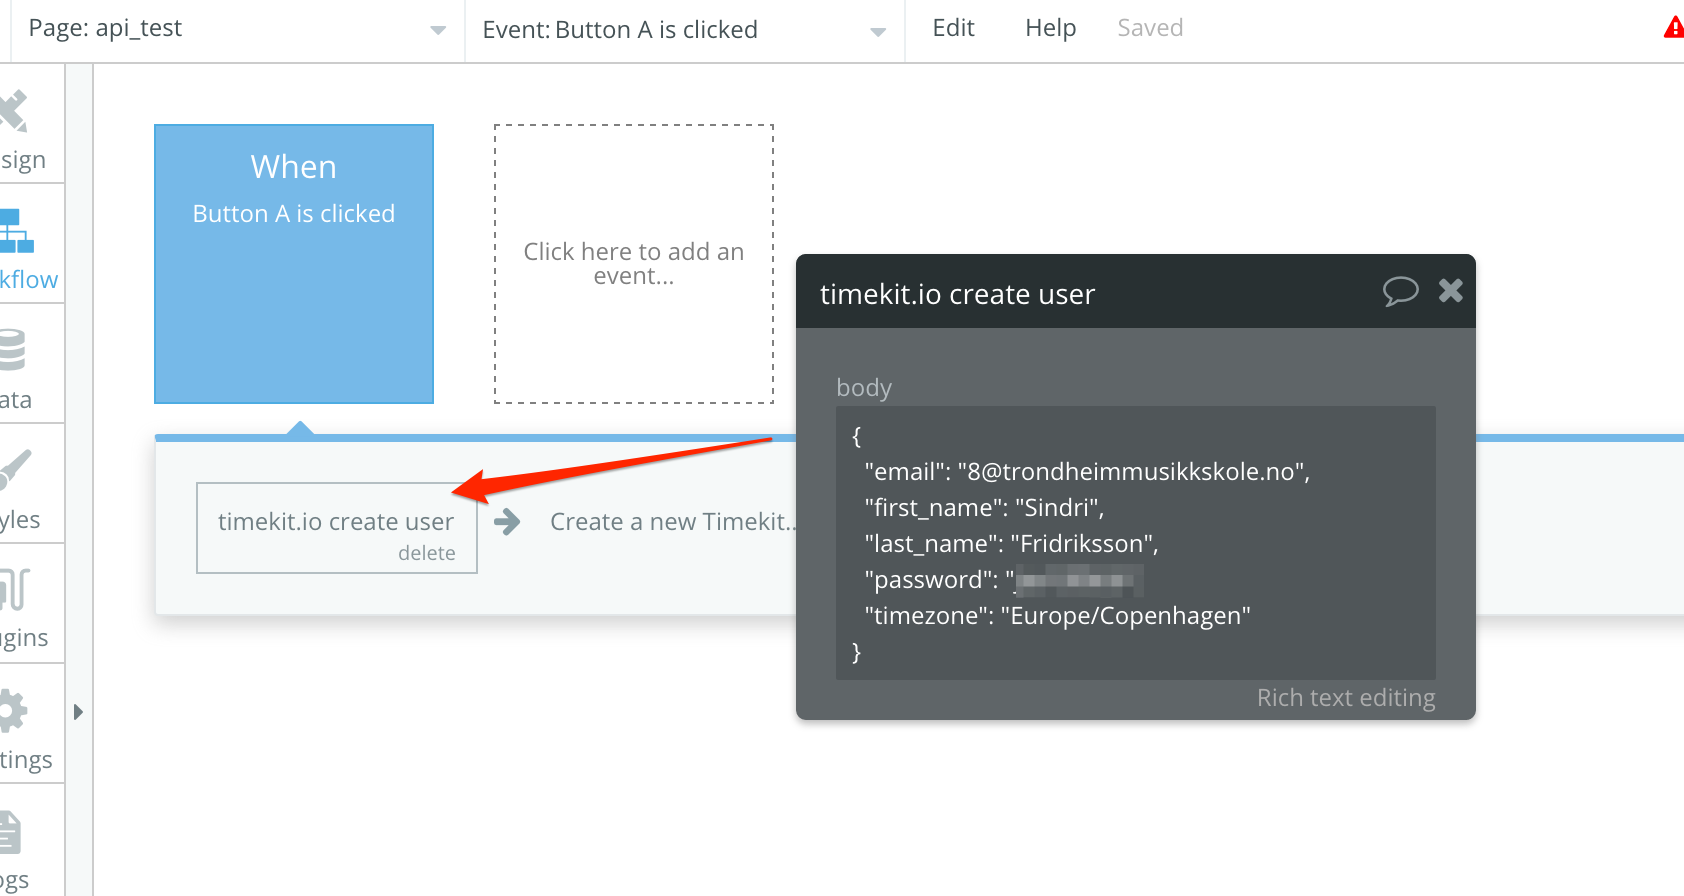Click here to add an event box

[634, 264]
